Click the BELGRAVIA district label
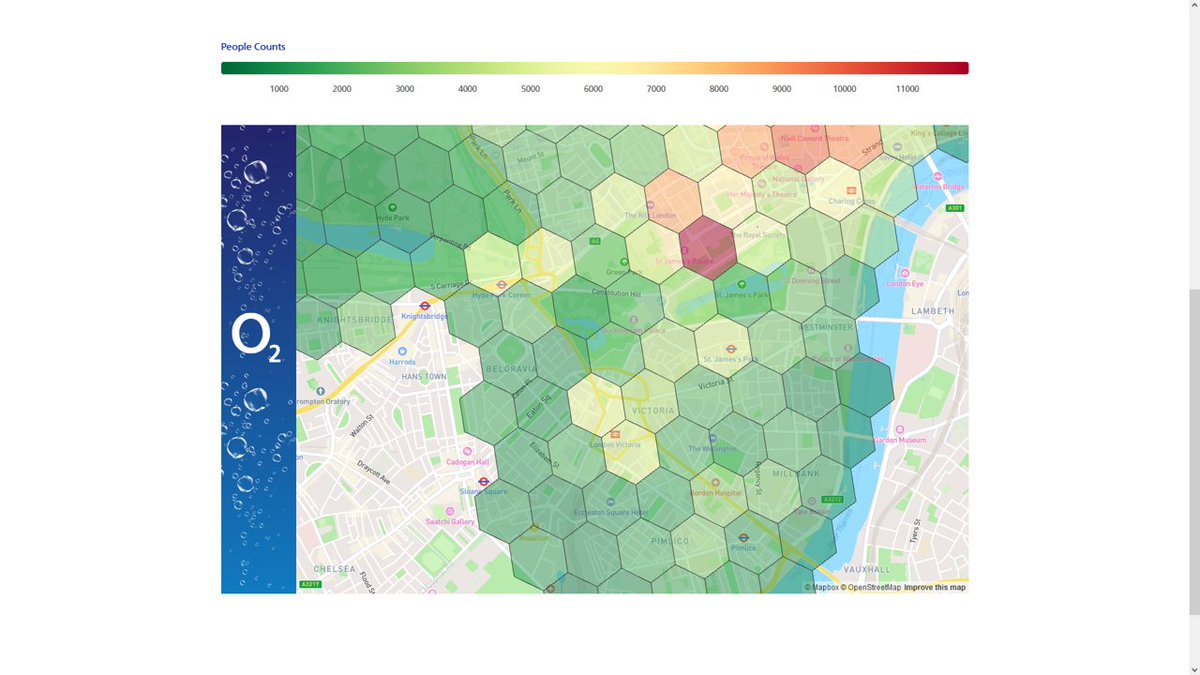1200x675 pixels. [x=512, y=369]
